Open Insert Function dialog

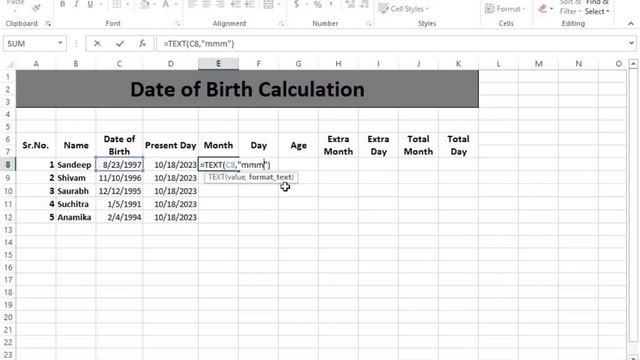142,43
